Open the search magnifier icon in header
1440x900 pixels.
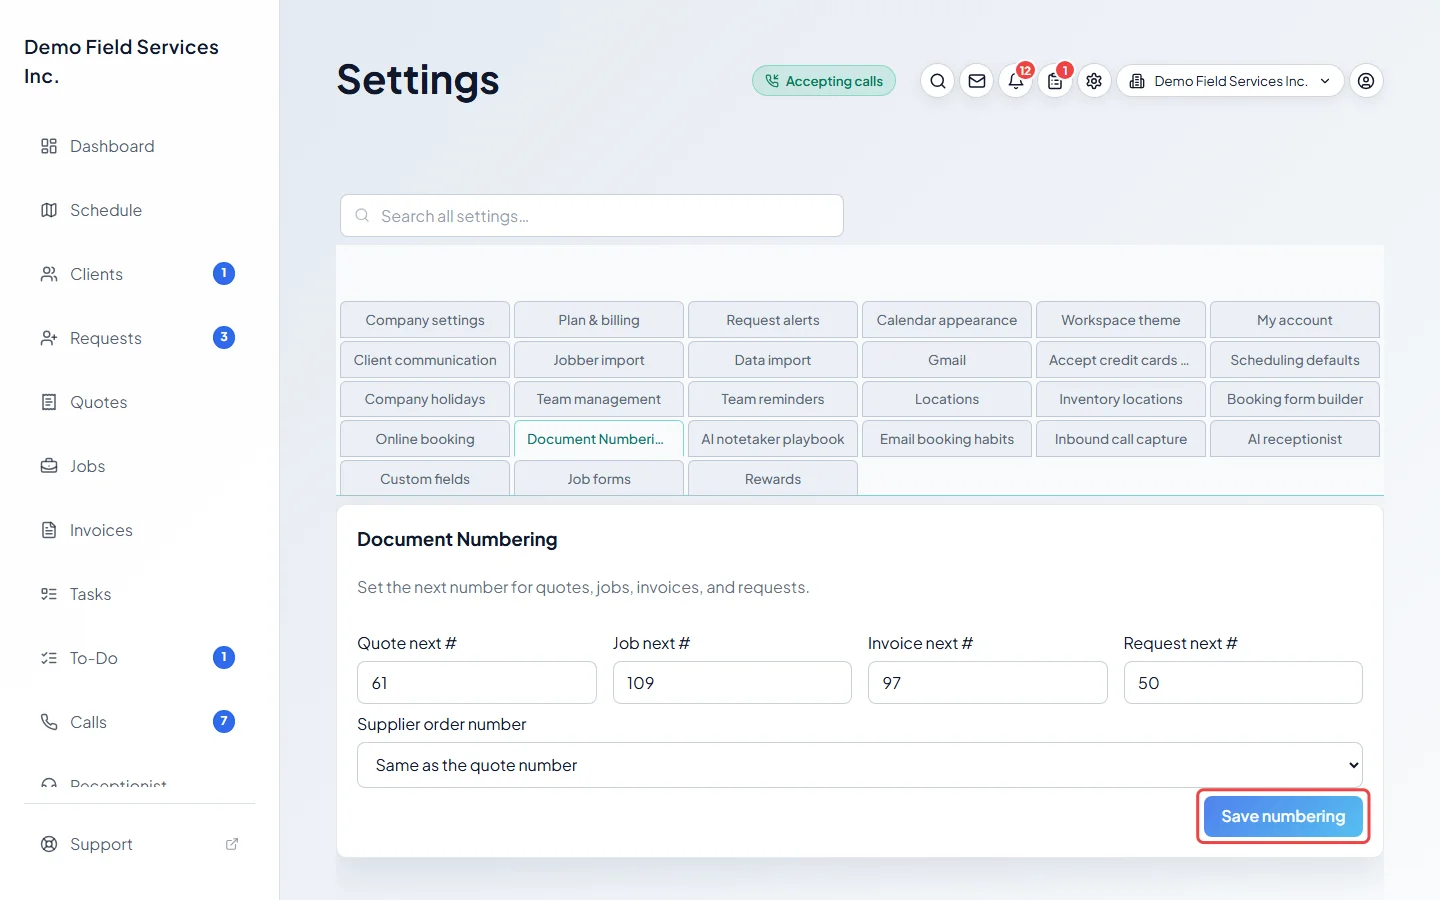click(937, 81)
